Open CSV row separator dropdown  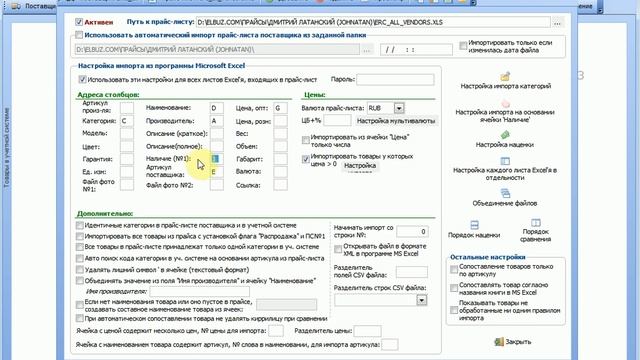click(x=422, y=300)
